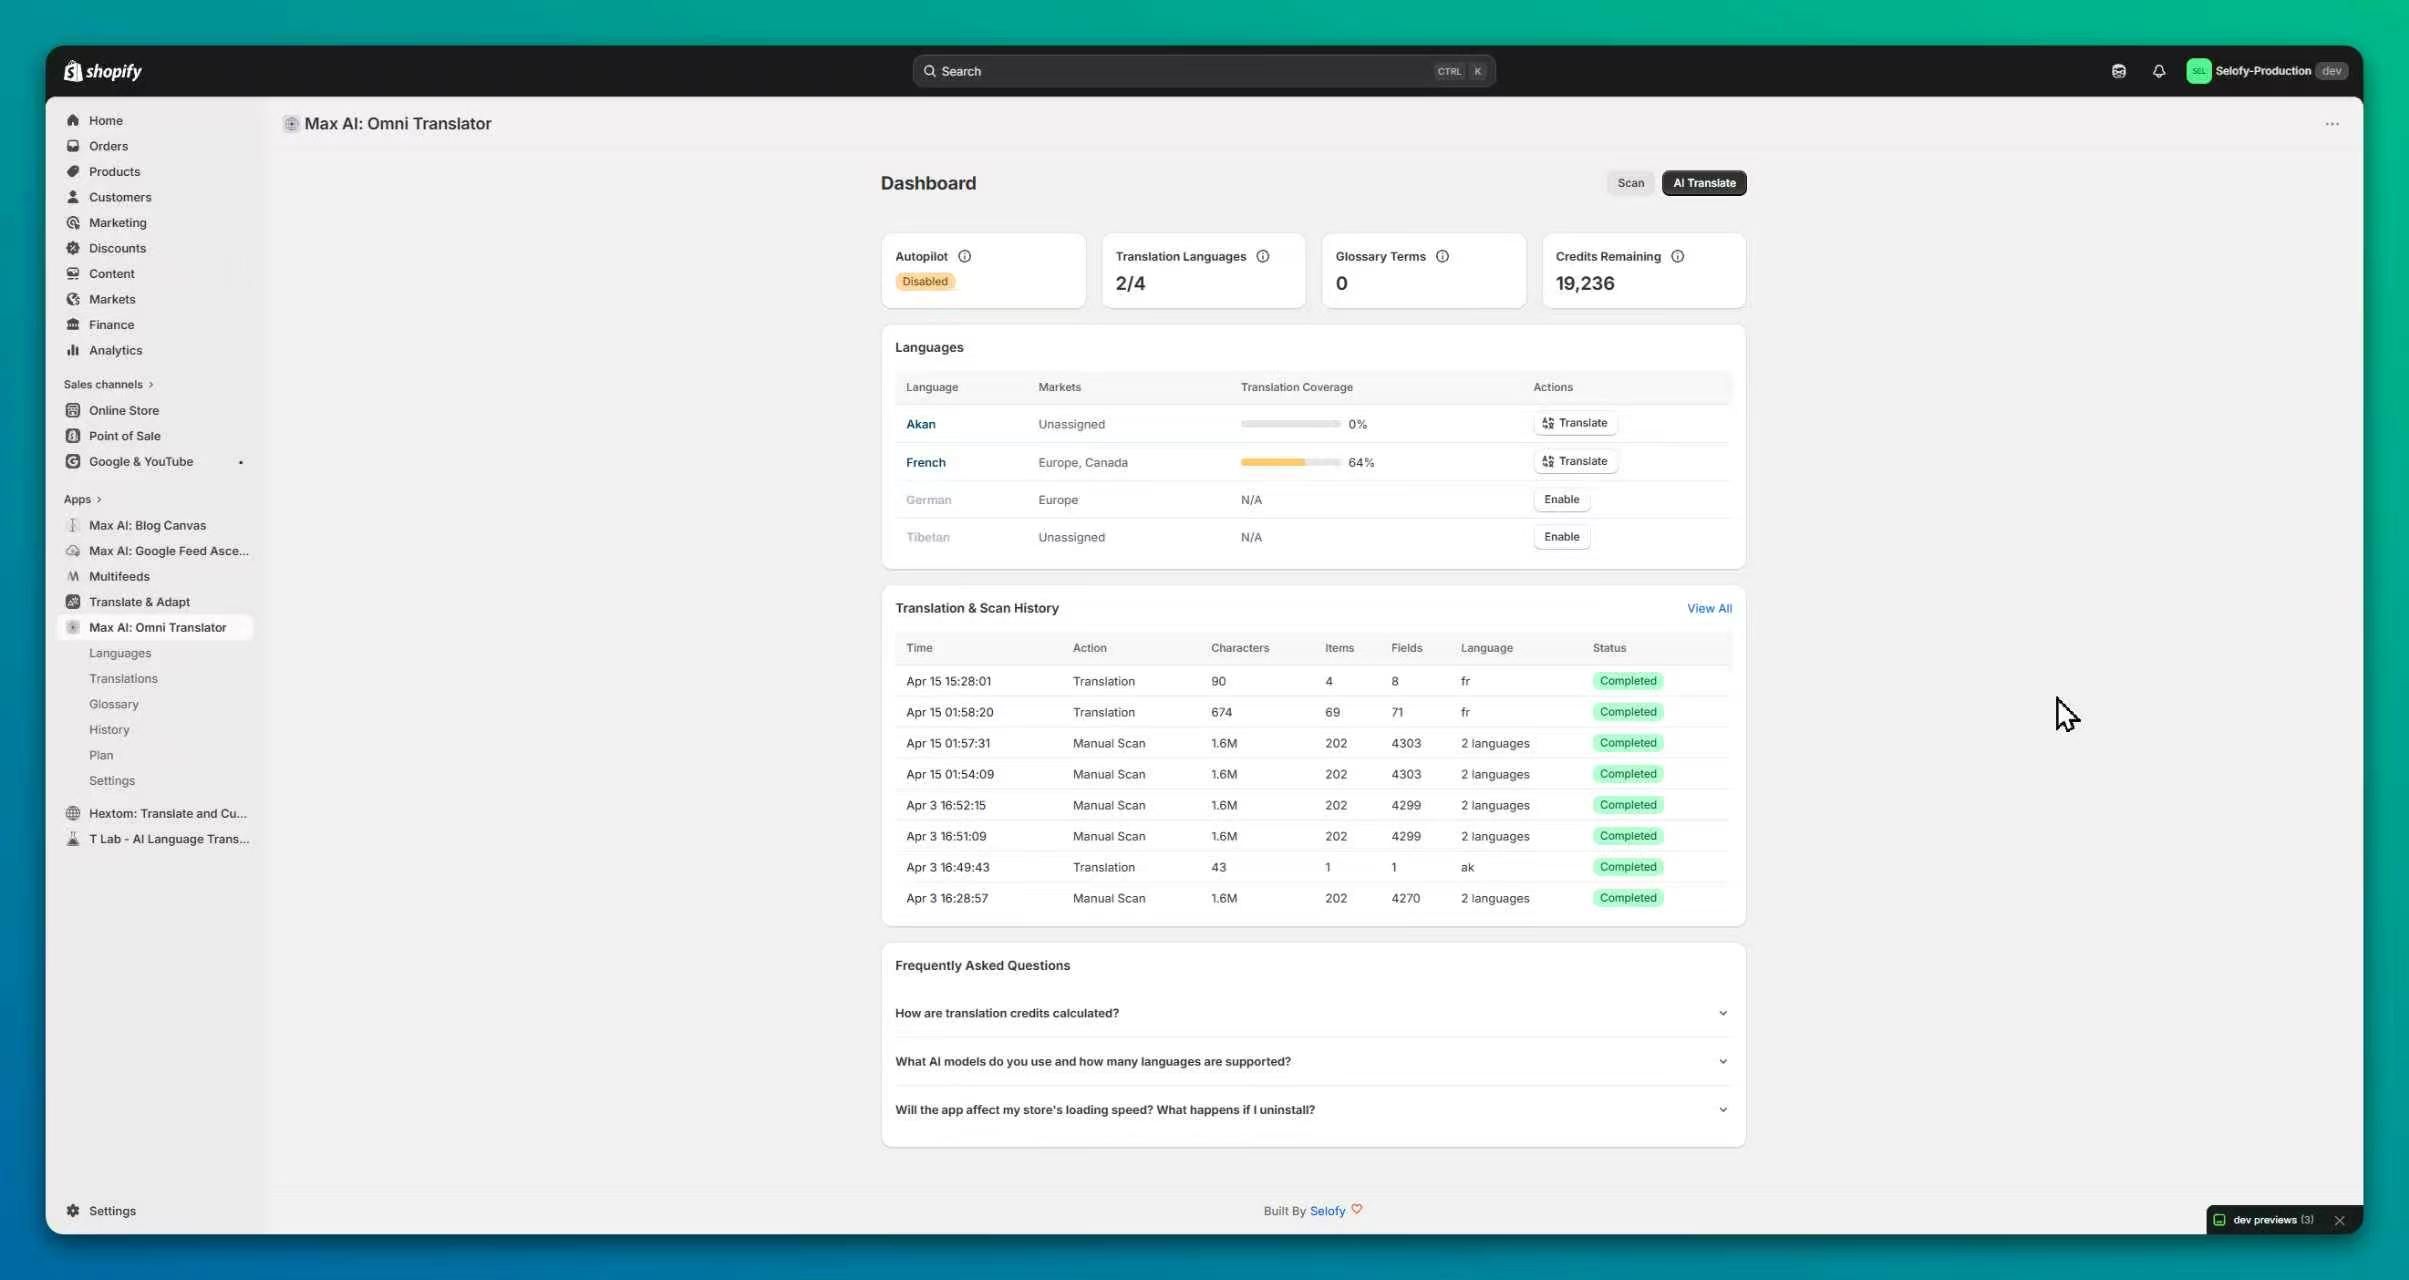Click the Glossary Terms info icon
The height and width of the screenshot is (1280, 2409).
1442,256
